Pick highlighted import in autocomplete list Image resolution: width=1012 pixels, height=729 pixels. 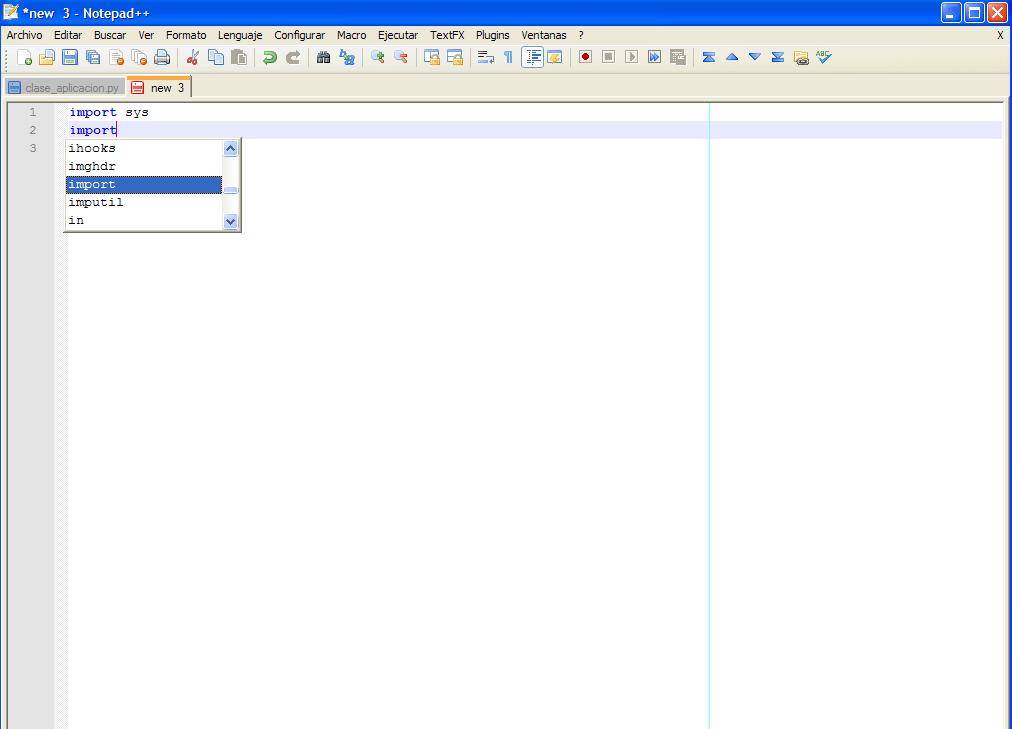144,185
